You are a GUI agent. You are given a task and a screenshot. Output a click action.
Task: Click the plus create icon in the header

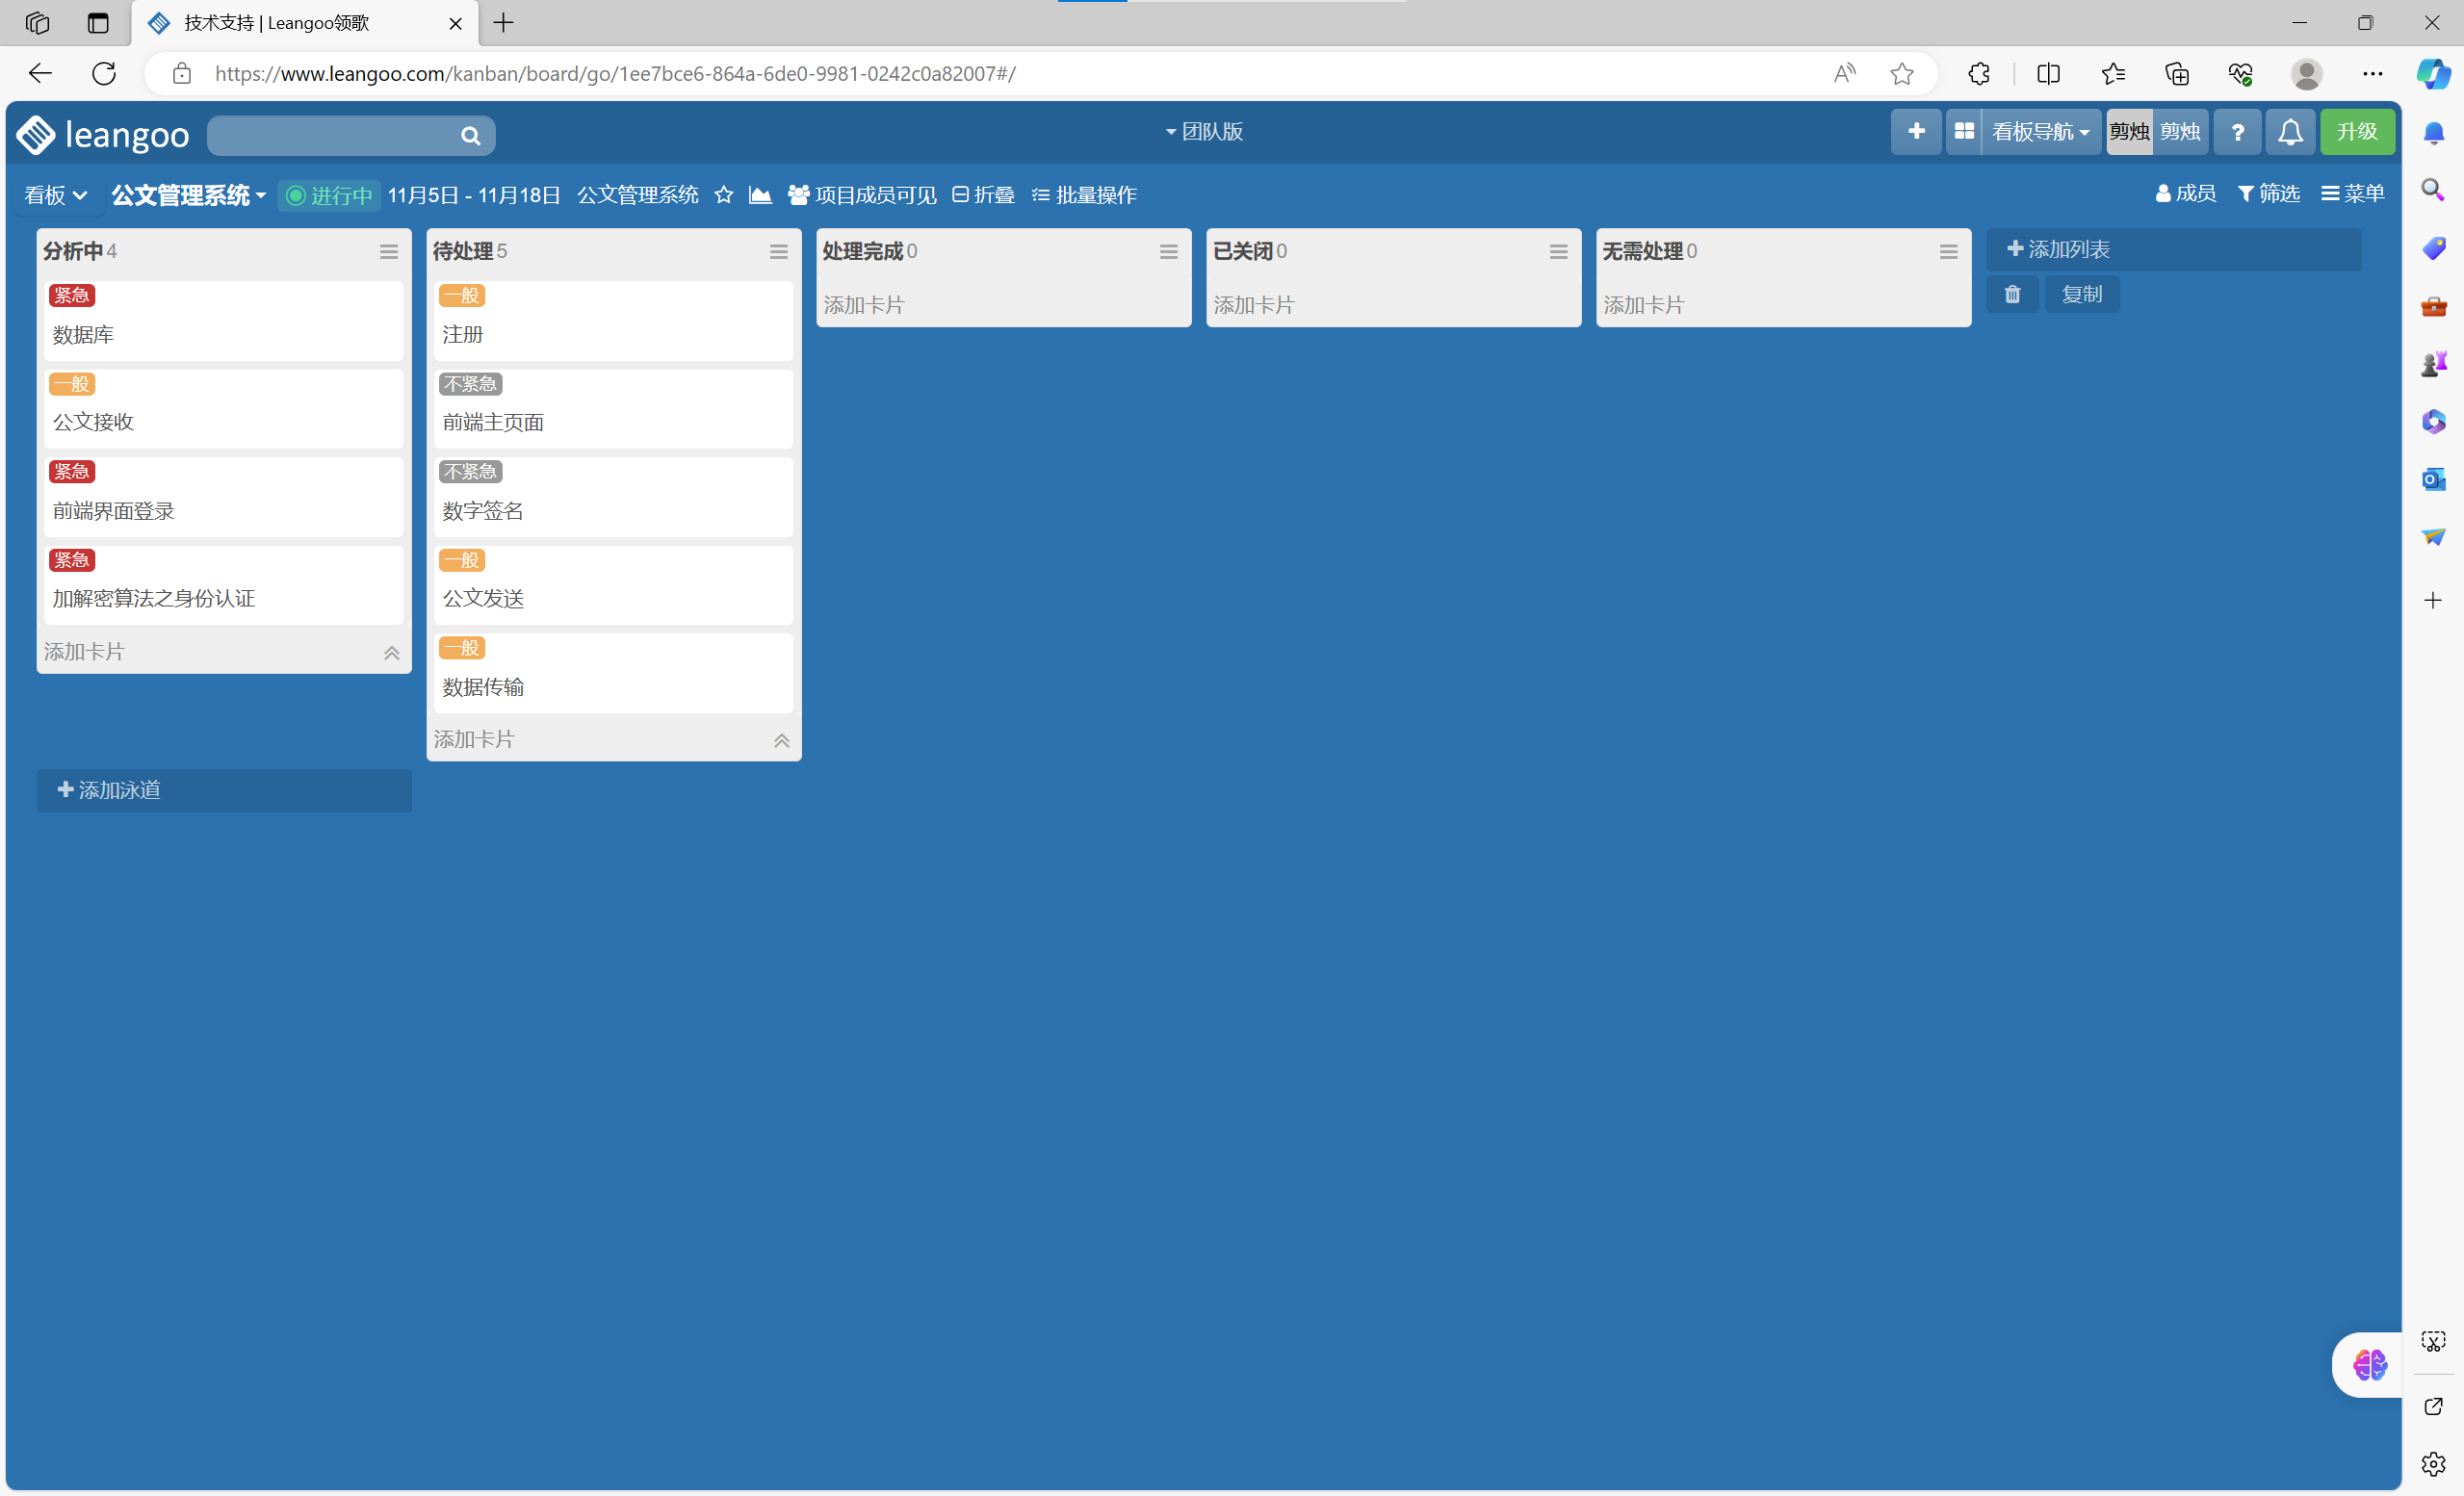click(x=1916, y=132)
